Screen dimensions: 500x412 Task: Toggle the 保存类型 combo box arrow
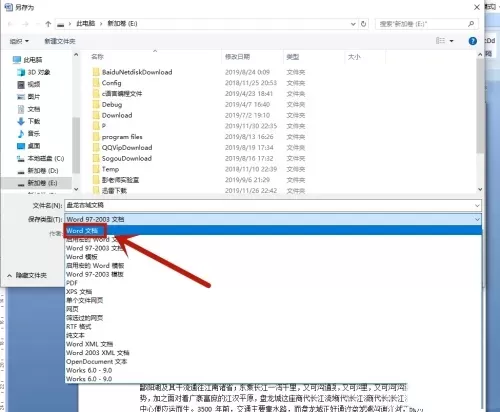click(477, 219)
